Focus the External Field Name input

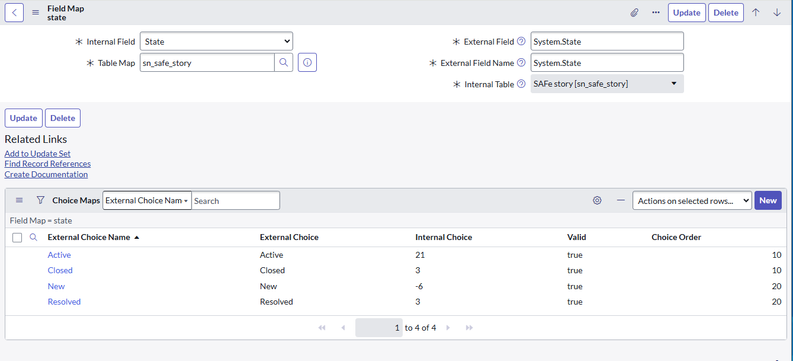607,63
